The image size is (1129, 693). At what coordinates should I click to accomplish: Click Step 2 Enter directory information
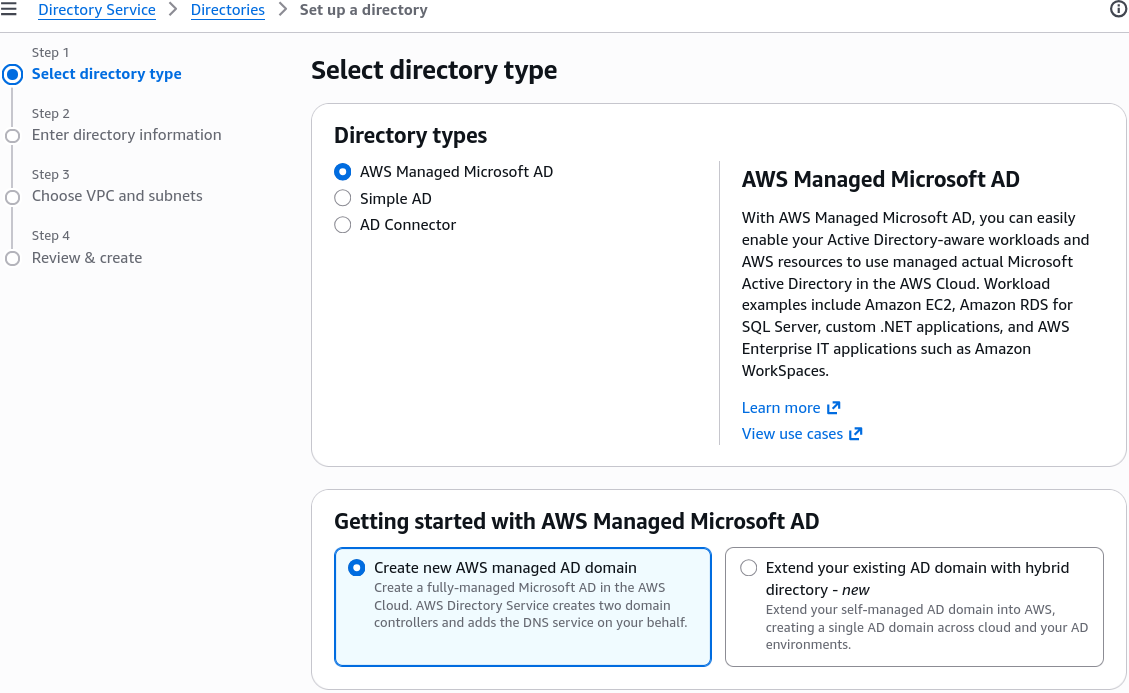(127, 135)
